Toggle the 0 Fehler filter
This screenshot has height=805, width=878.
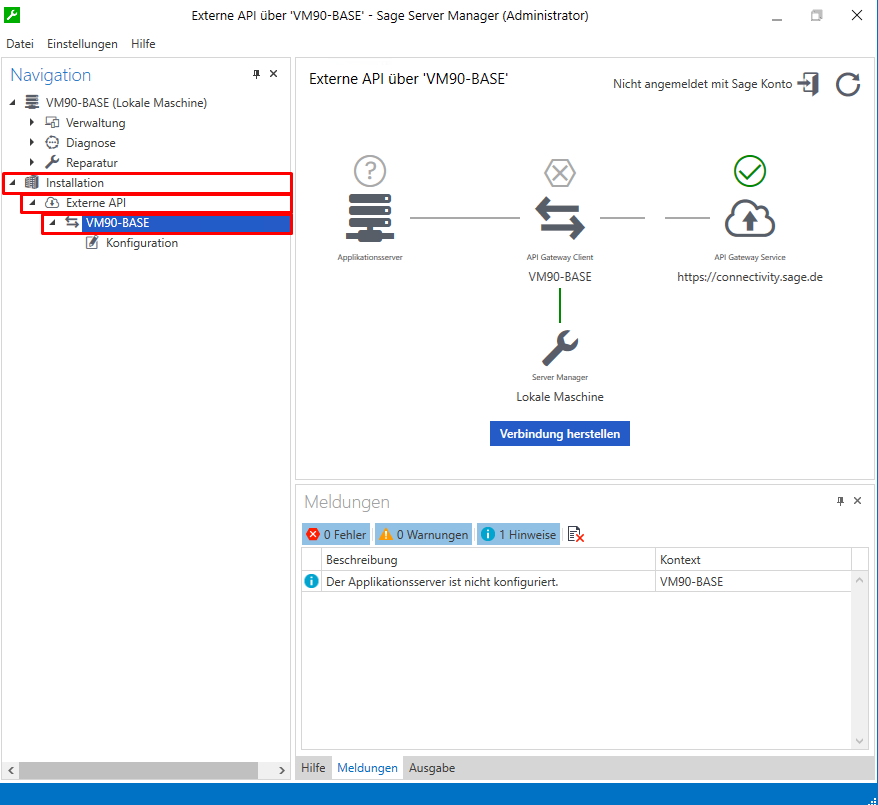click(x=336, y=535)
